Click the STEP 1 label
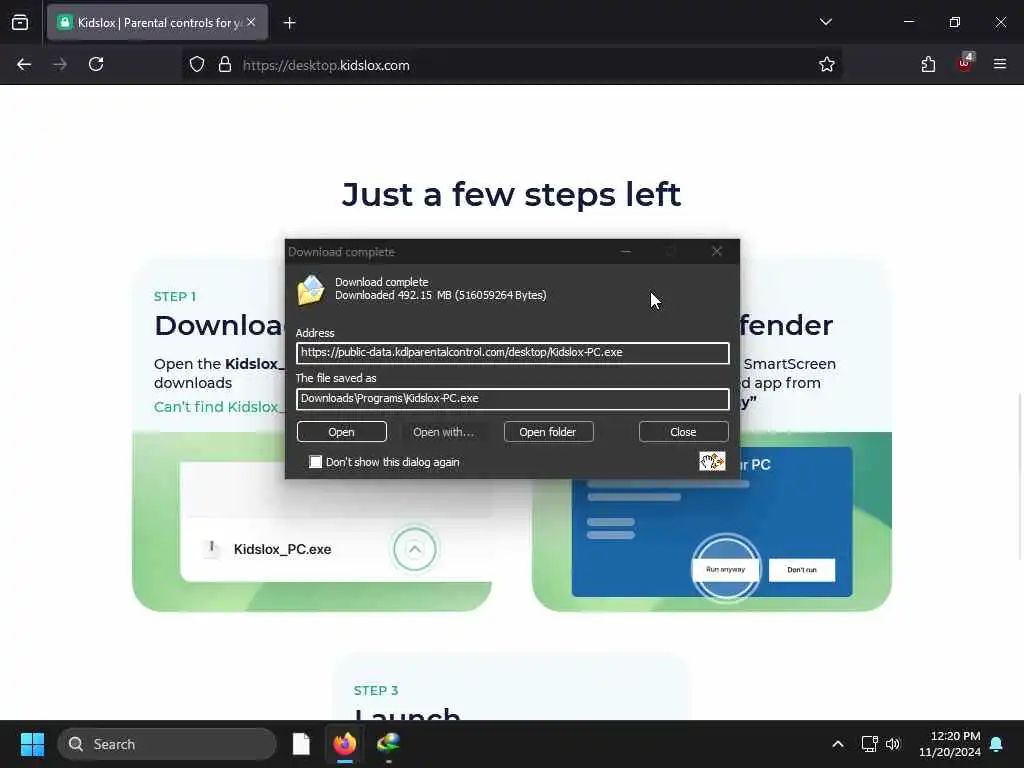This screenshot has height=768, width=1024. [175, 296]
